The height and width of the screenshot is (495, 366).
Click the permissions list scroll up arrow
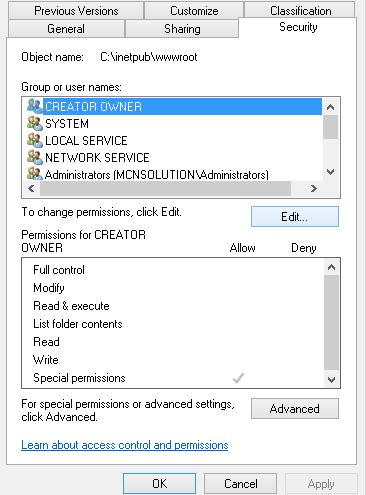[x=331, y=267]
